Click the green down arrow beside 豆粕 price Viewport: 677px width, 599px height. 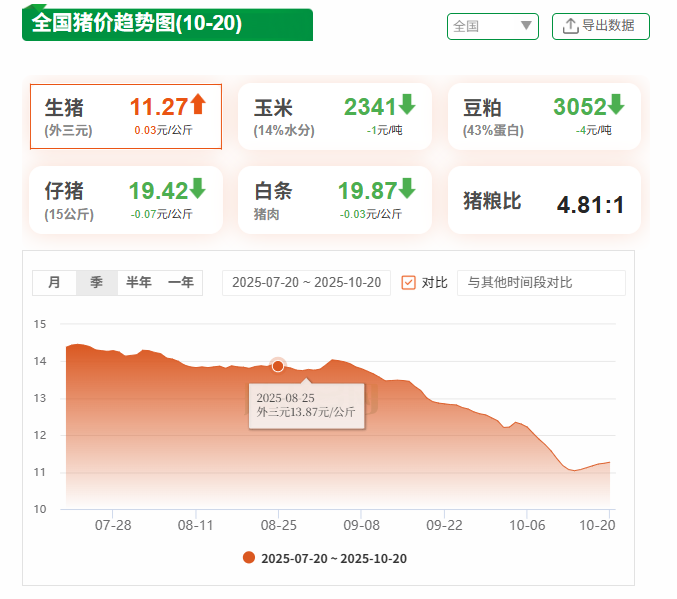click(616, 104)
